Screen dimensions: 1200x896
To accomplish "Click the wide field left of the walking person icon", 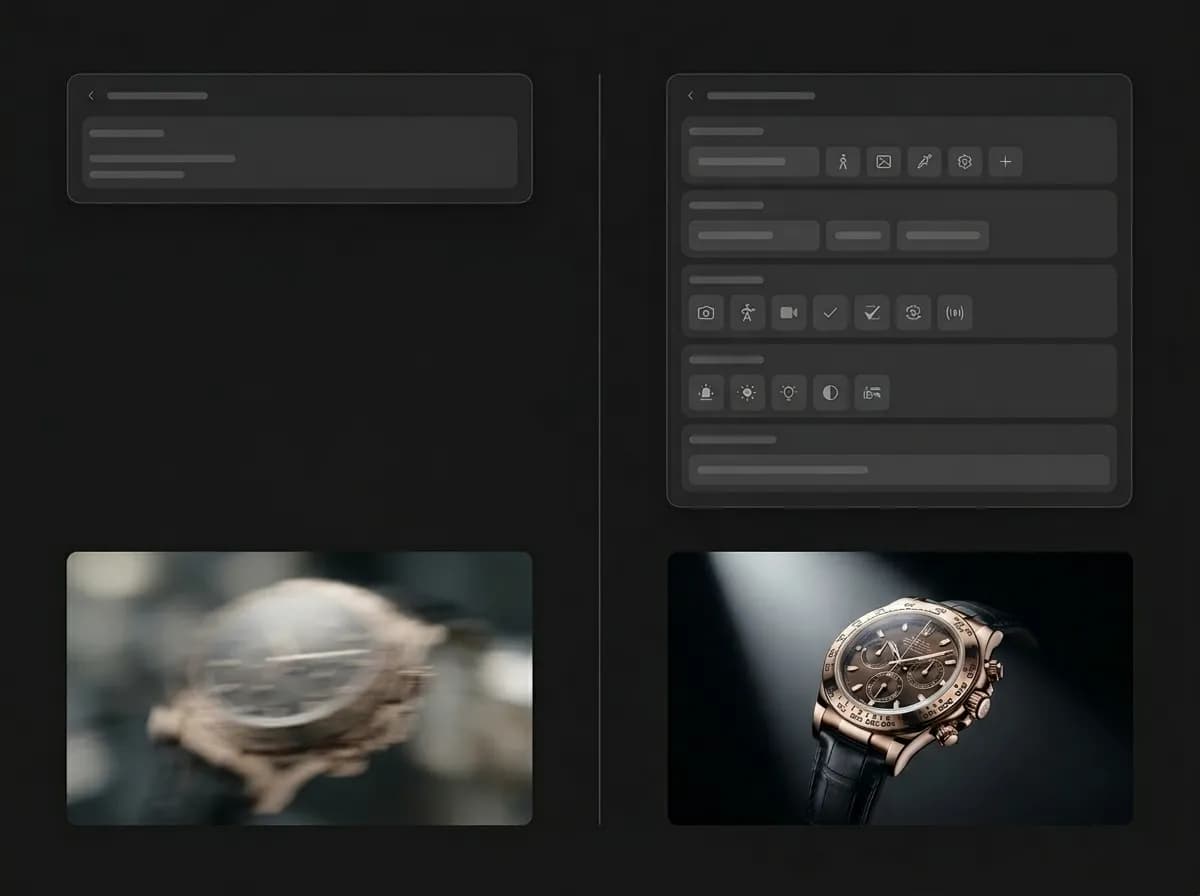I will pos(754,162).
